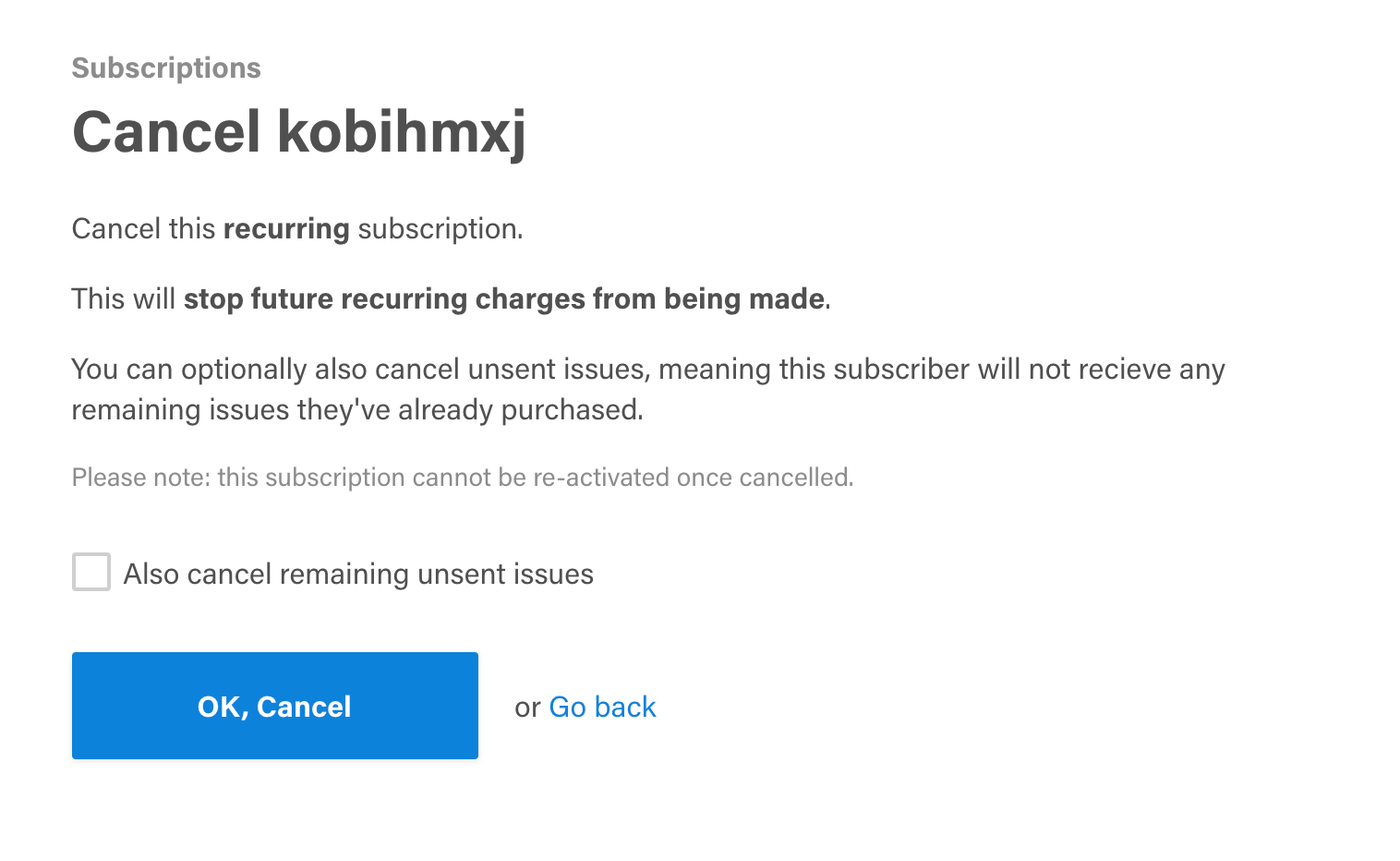Click the 'Also cancel remaining unsent issues' label
1400x861 pixels.
click(358, 574)
